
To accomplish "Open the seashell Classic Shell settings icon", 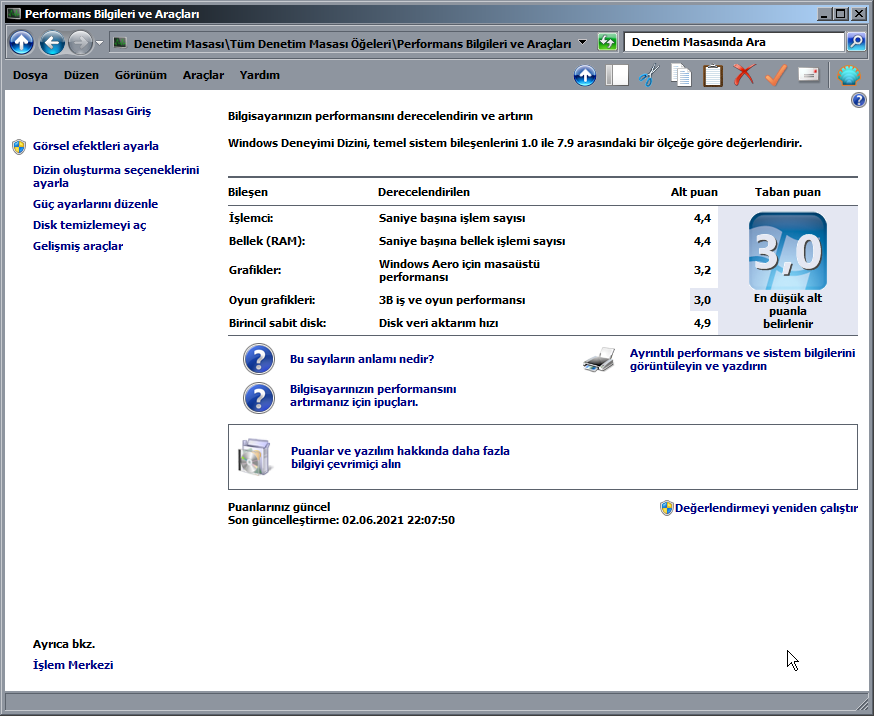I will click(849, 75).
